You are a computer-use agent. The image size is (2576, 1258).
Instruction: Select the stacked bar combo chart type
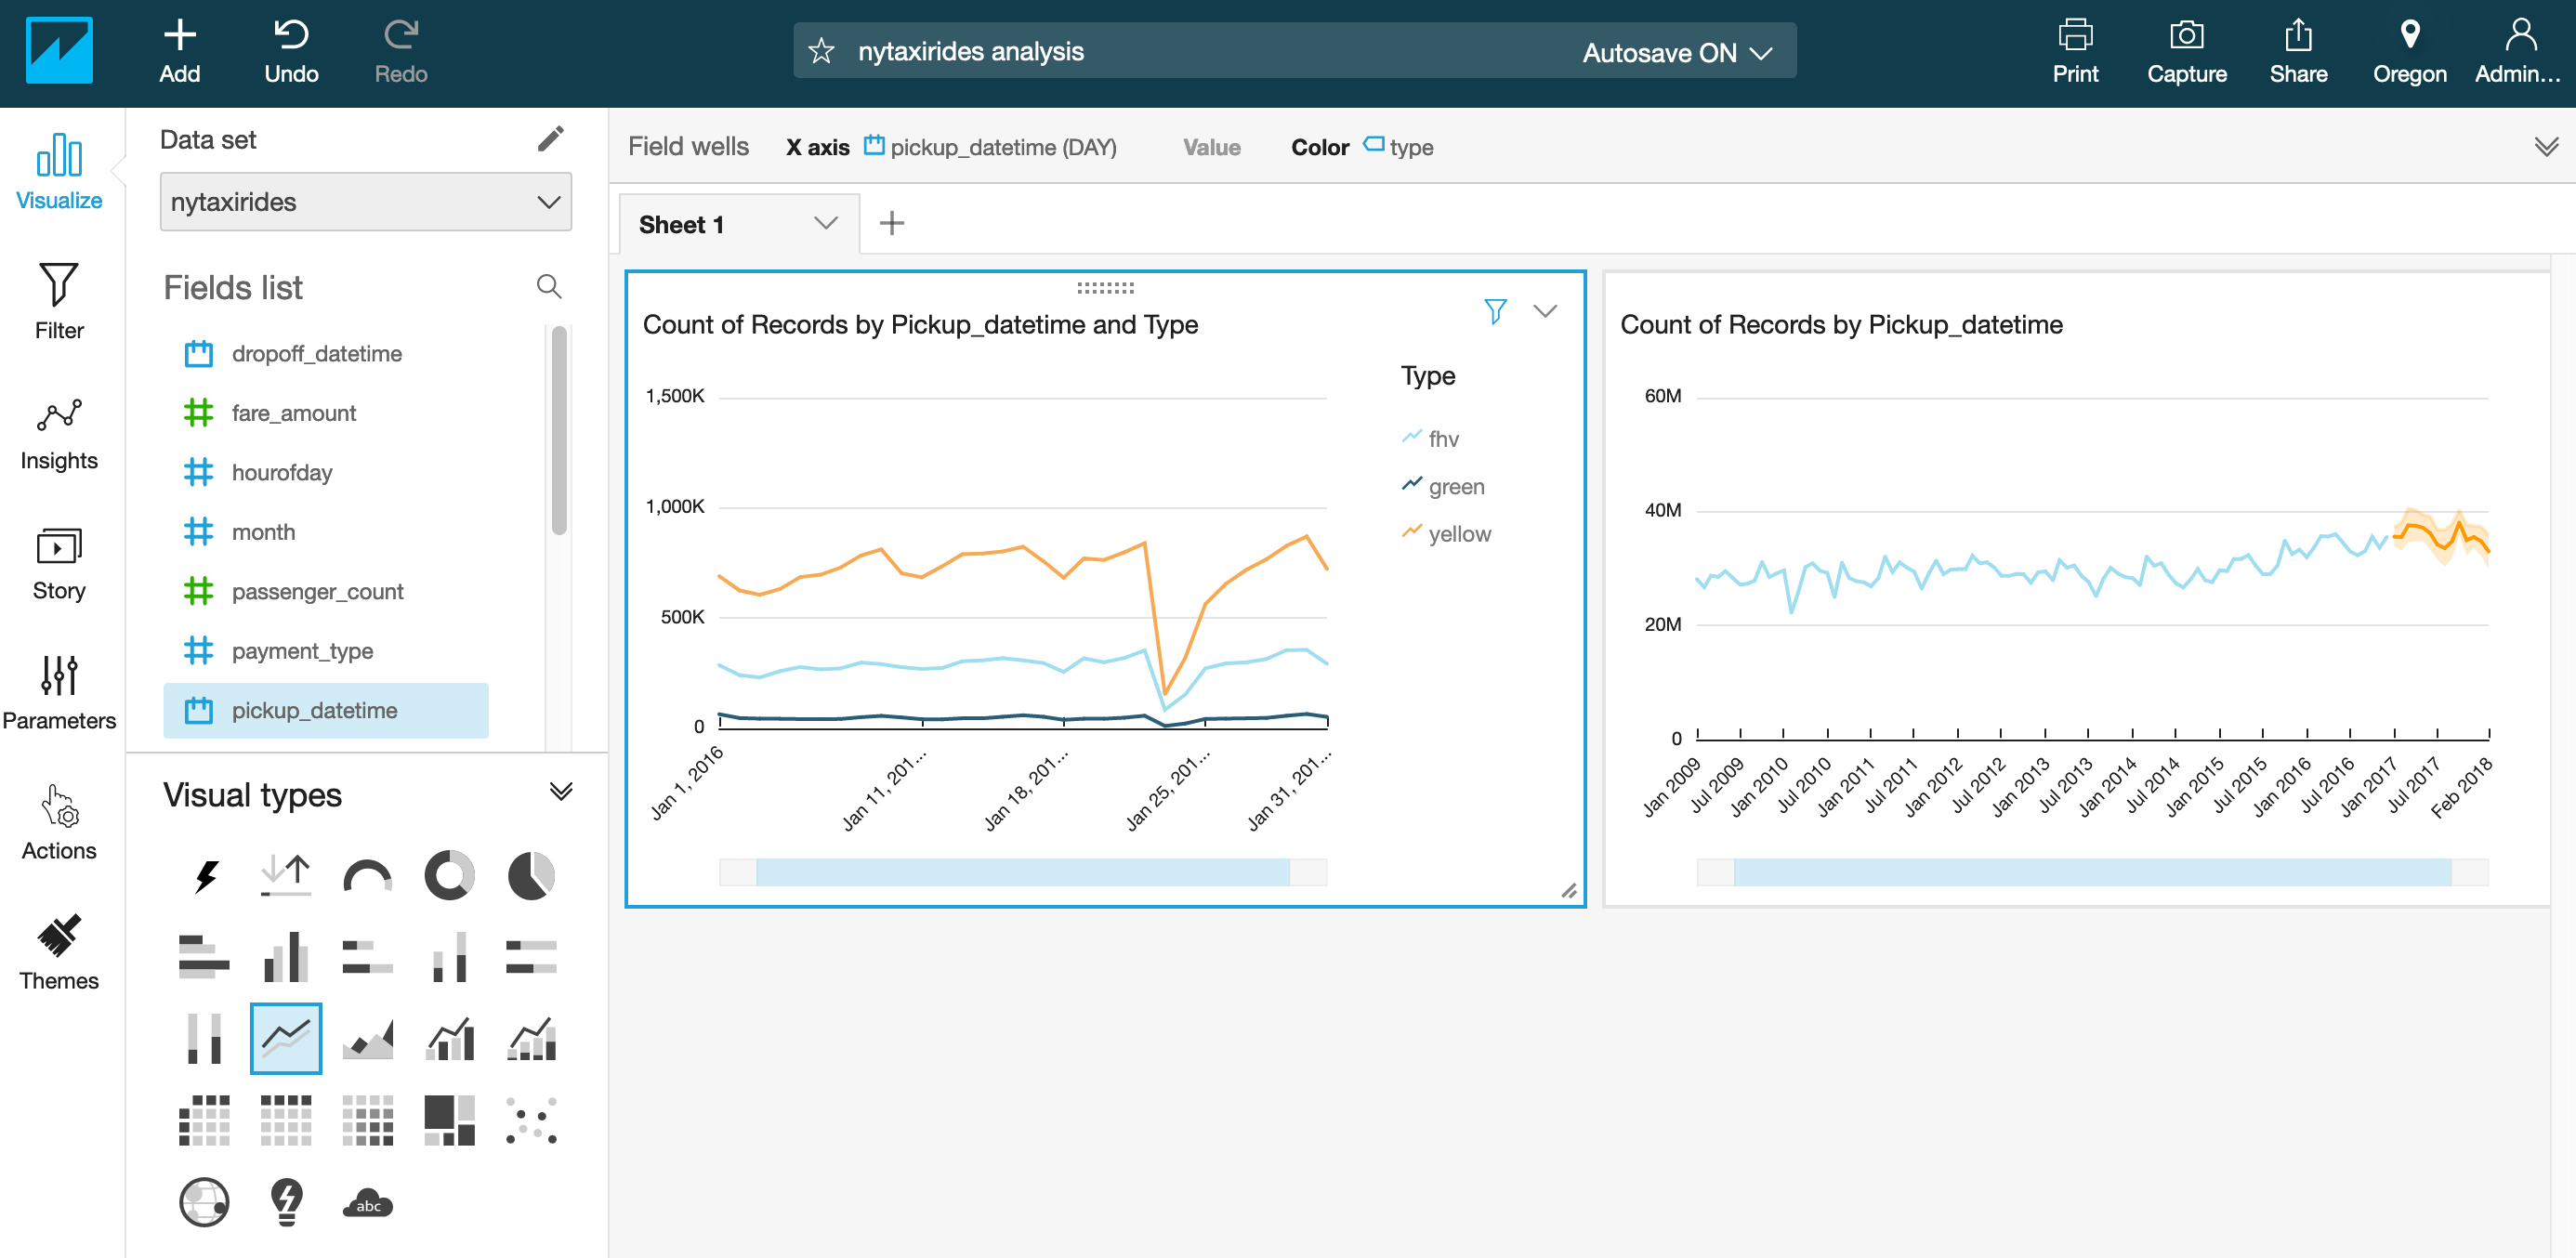click(531, 1039)
